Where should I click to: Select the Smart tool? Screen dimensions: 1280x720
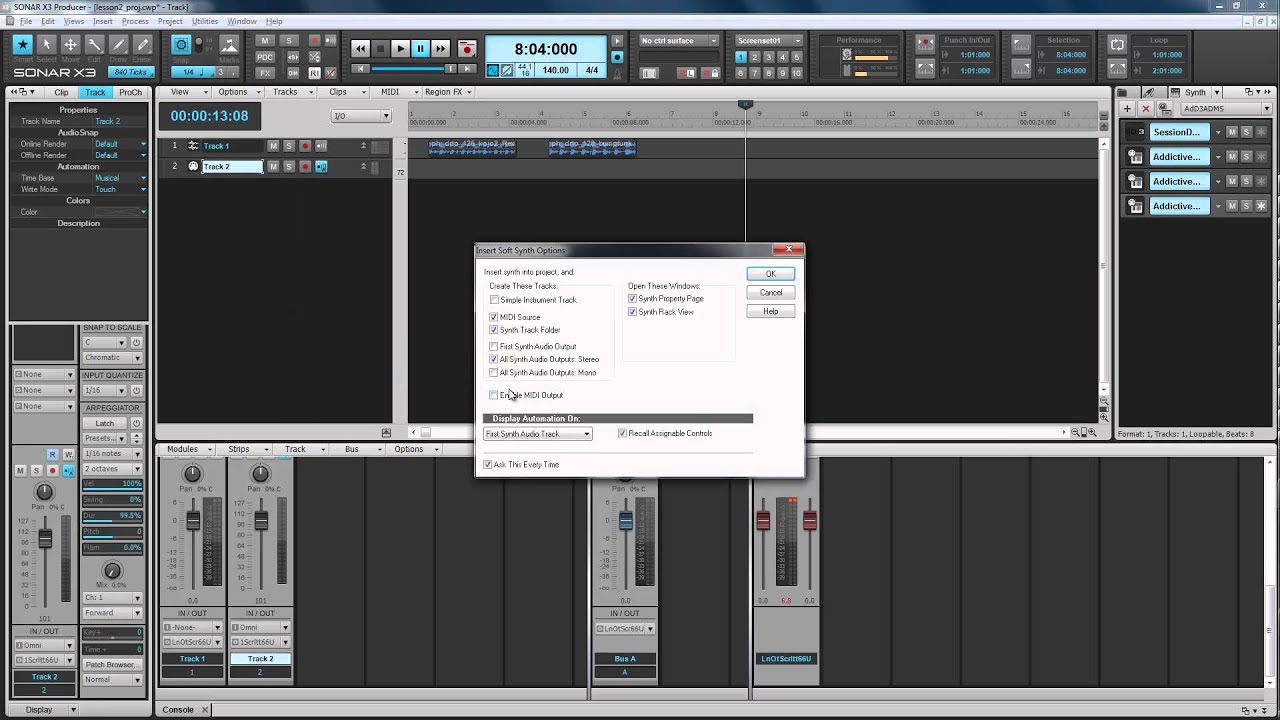click(22, 45)
